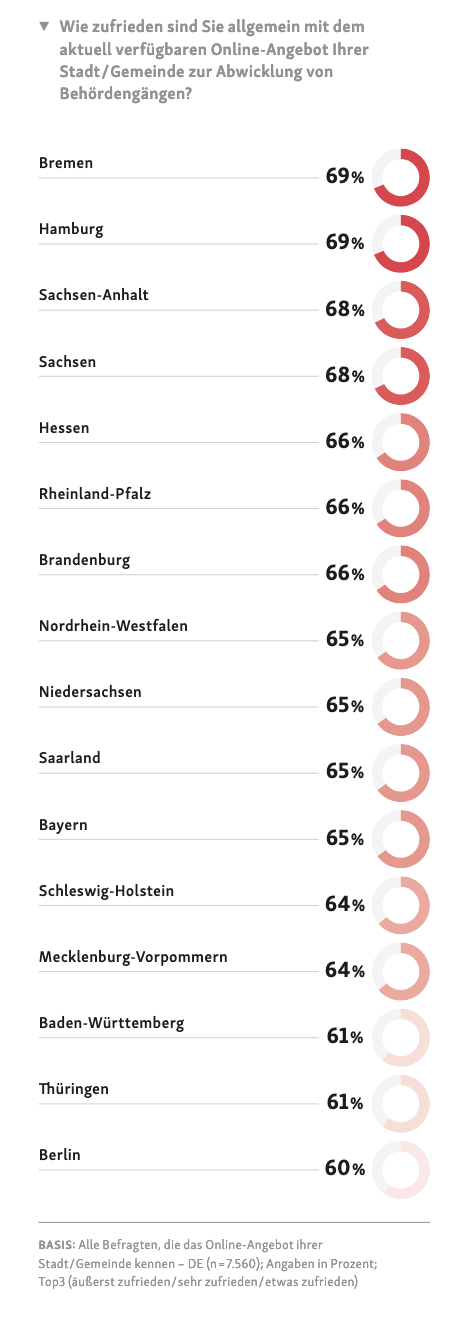The height and width of the screenshot is (1318, 452).
Task: Click the 60% value for Berlin
Action: coord(344,1168)
